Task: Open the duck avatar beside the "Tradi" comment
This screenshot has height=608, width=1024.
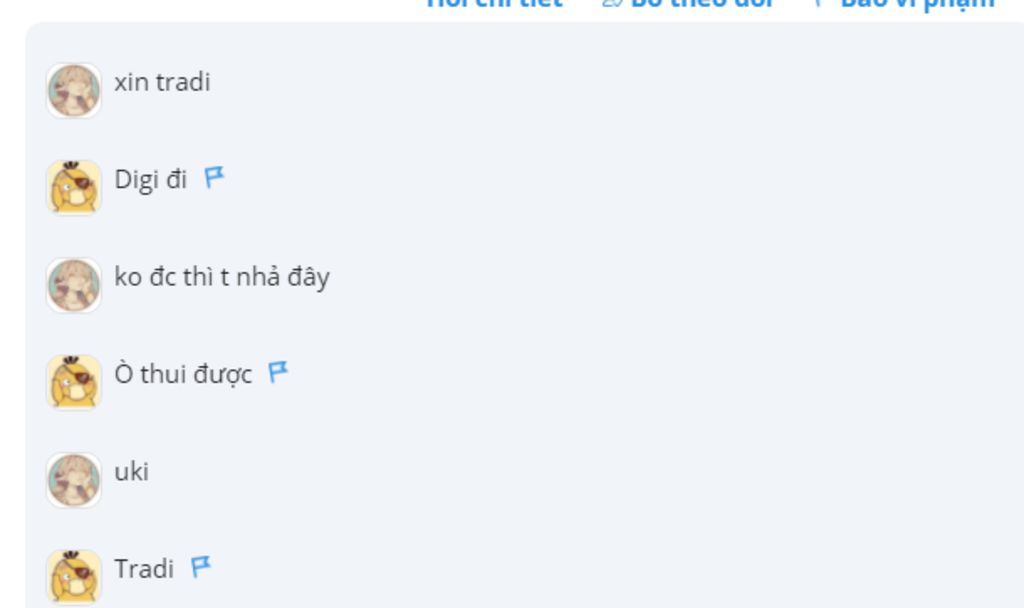Action: tap(74, 577)
